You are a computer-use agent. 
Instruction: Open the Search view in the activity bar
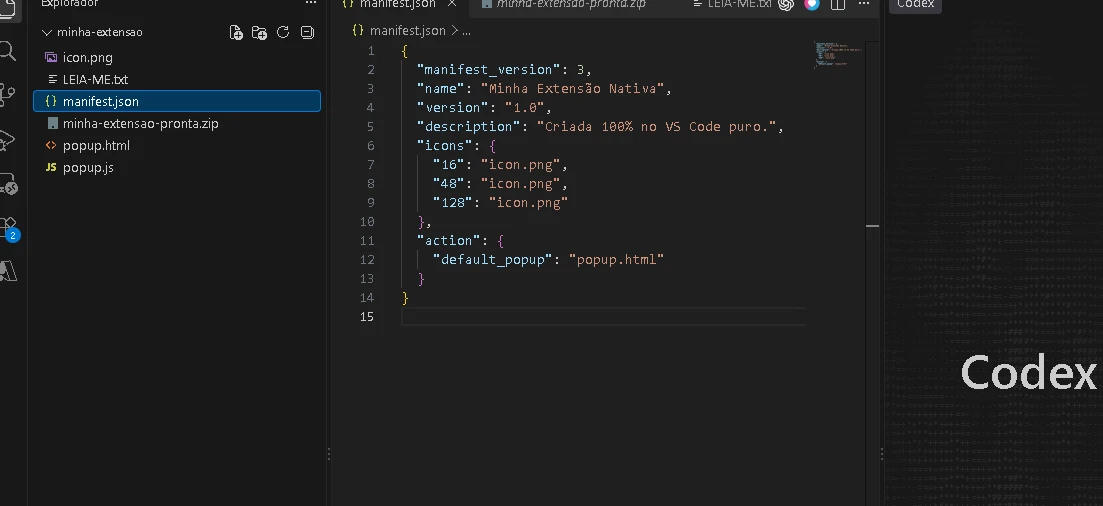[x=8, y=51]
